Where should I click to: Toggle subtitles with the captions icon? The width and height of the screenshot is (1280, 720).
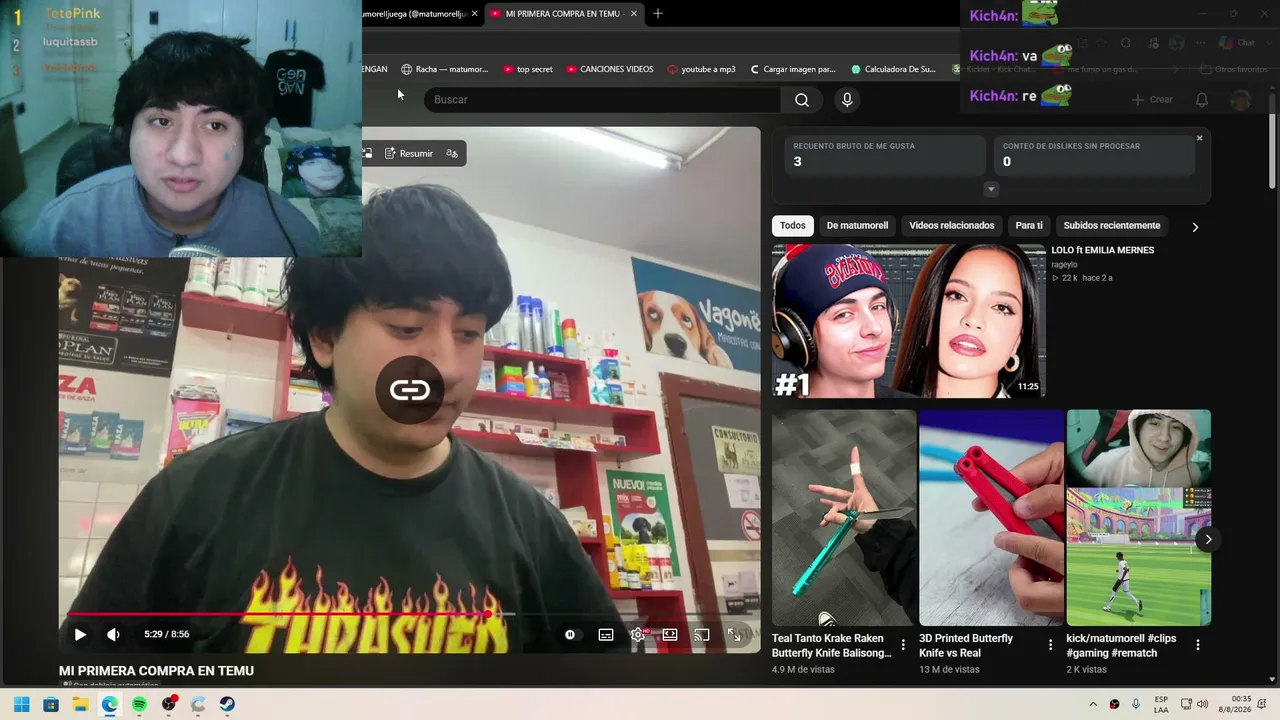(x=606, y=634)
